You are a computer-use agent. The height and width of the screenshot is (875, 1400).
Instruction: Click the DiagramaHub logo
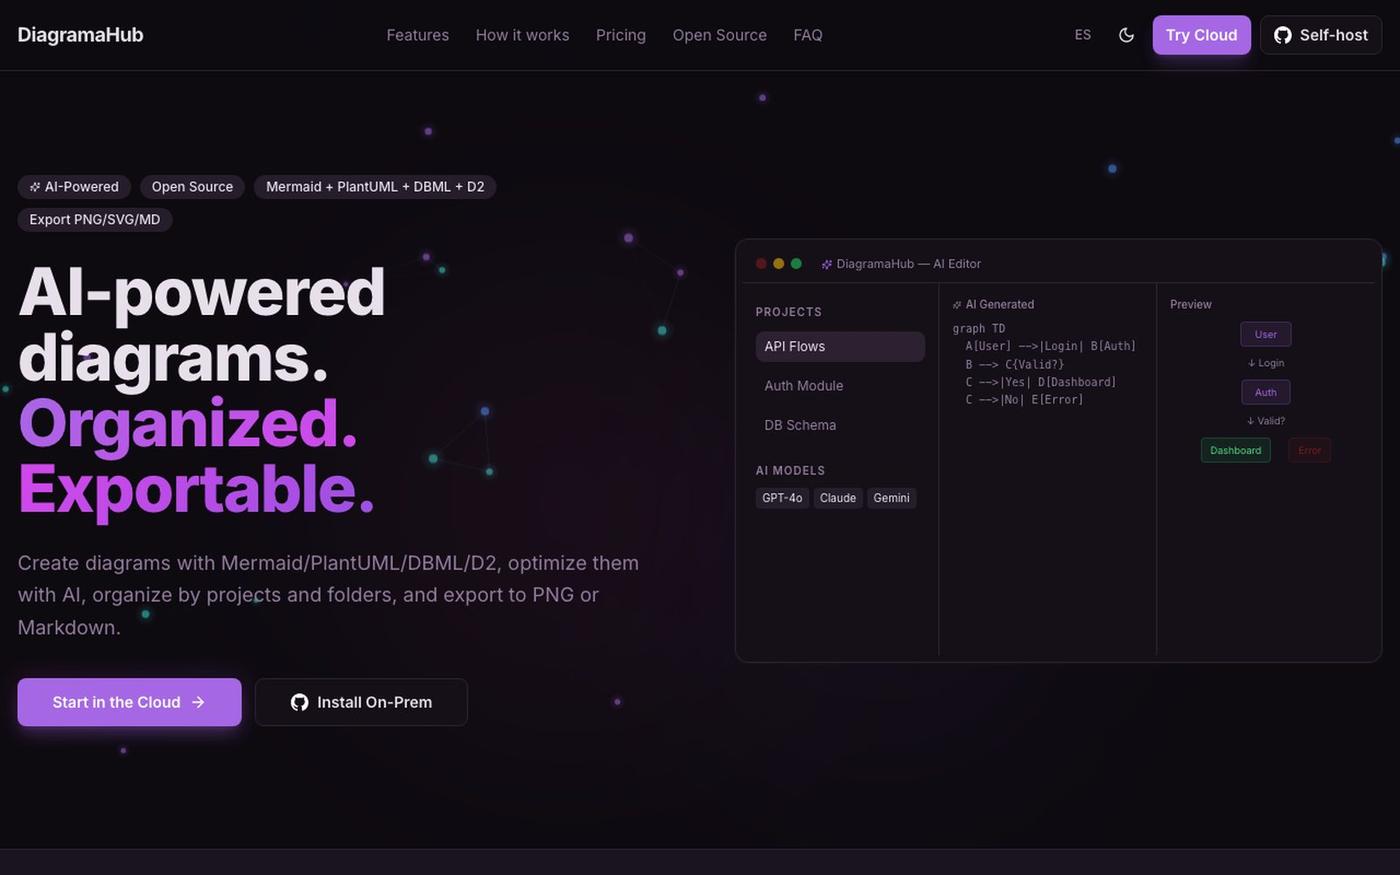pyautogui.click(x=80, y=35)
